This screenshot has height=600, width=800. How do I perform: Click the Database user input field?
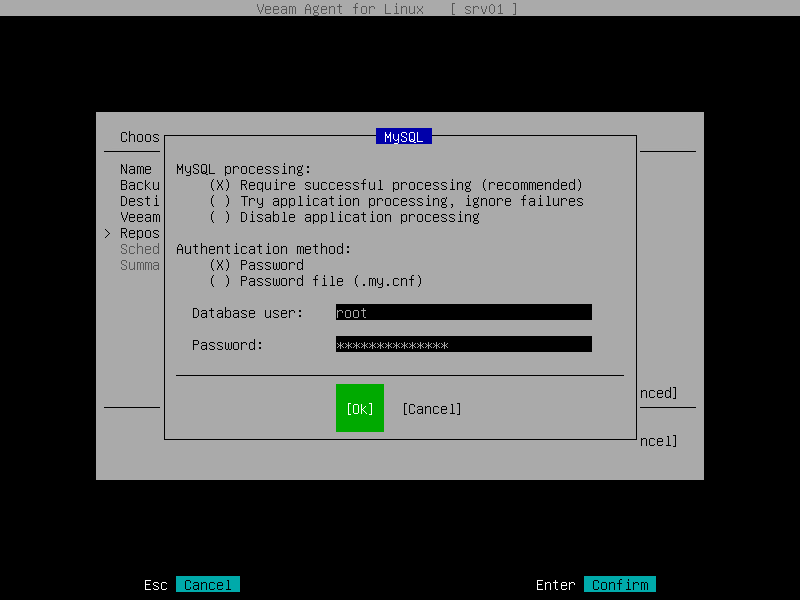(463, 312)
